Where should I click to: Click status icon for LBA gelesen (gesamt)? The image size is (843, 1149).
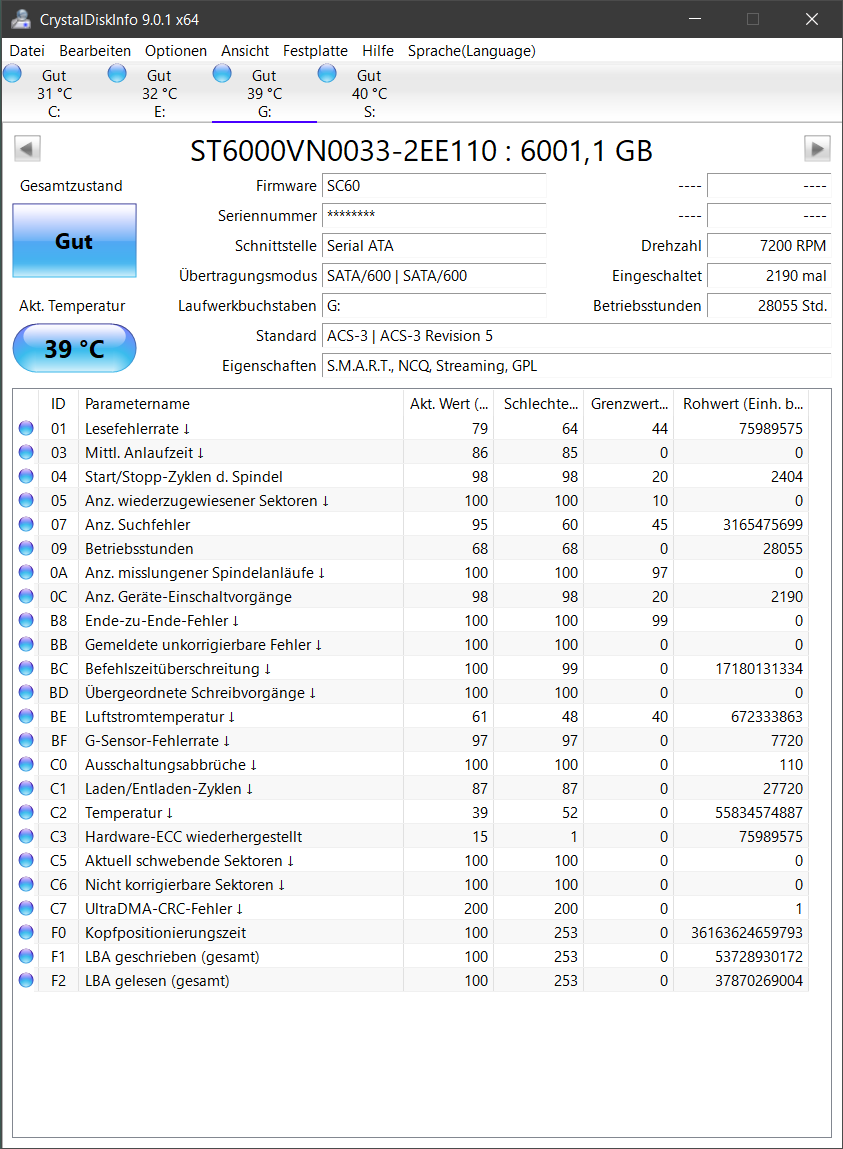(x=26, y=980)
